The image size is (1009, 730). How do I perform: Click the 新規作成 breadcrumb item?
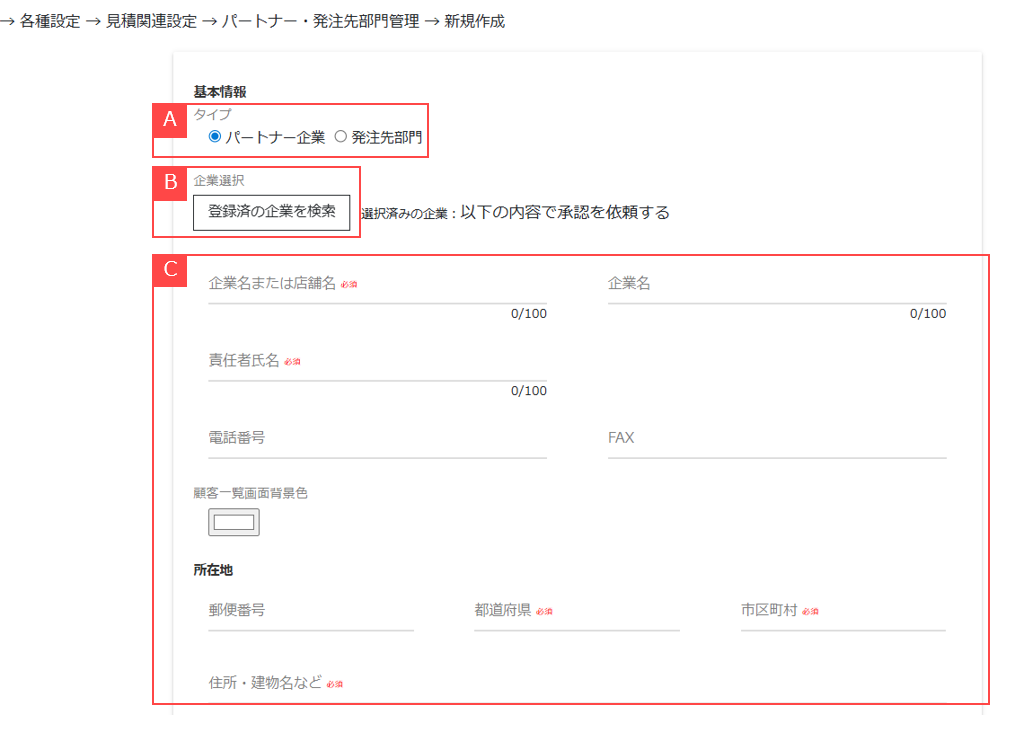(474, 21)
